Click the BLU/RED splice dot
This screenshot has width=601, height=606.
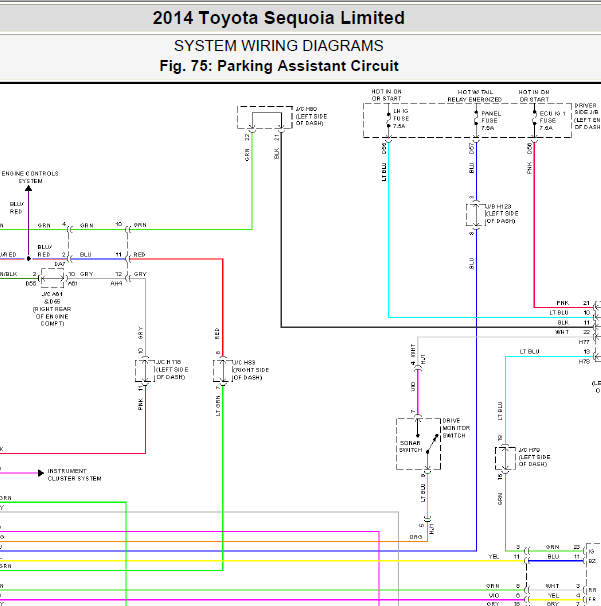click(x=29, y=258)
